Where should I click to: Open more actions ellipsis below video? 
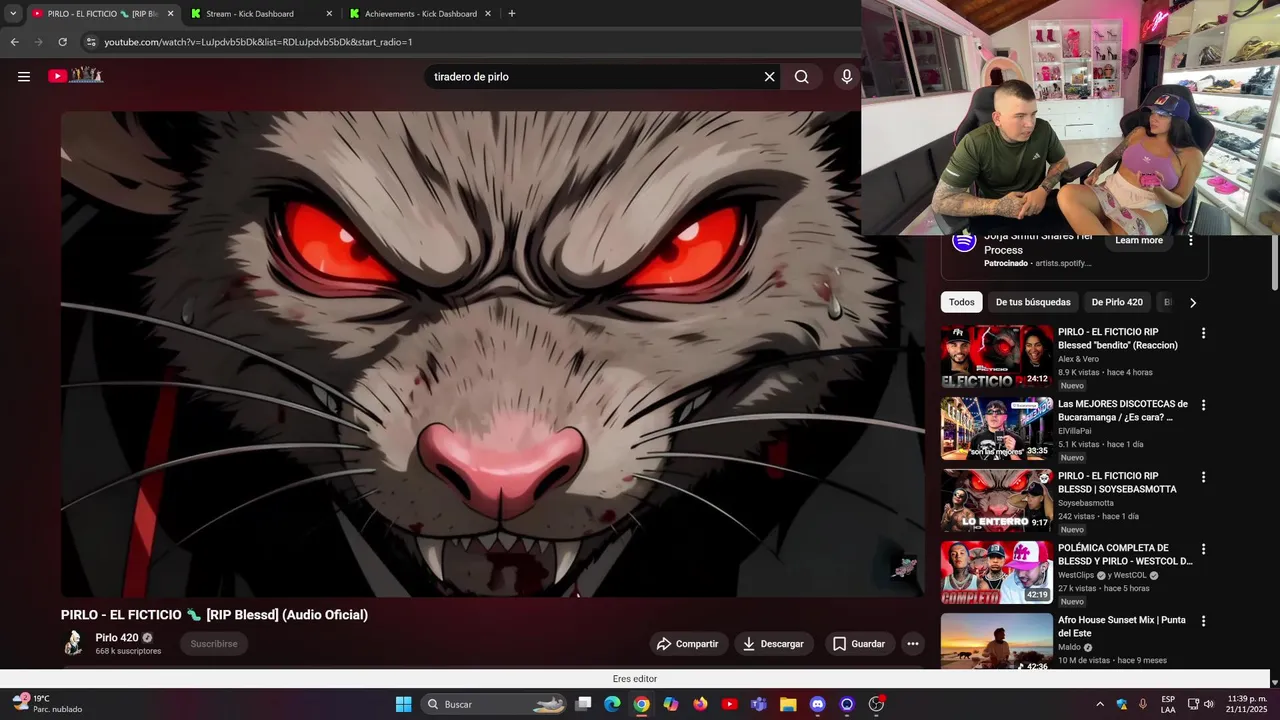click(912, 644)
